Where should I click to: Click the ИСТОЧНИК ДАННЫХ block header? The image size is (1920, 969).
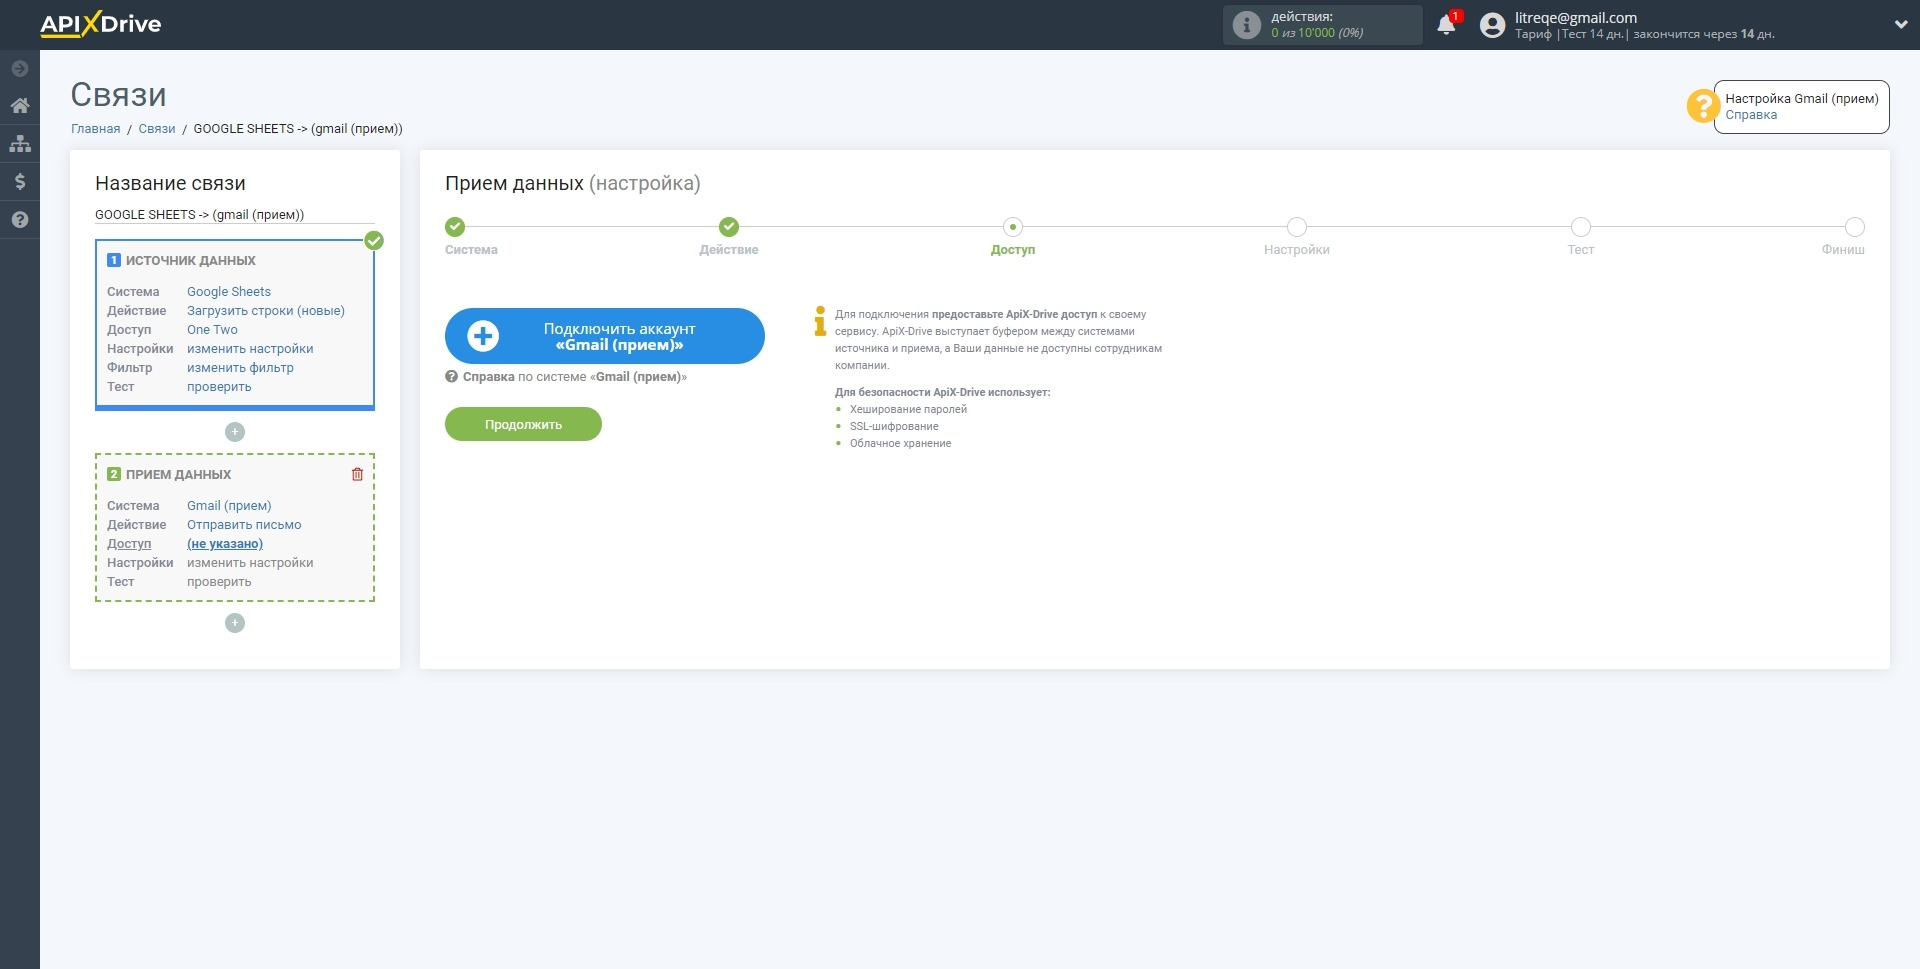[190, 261]
